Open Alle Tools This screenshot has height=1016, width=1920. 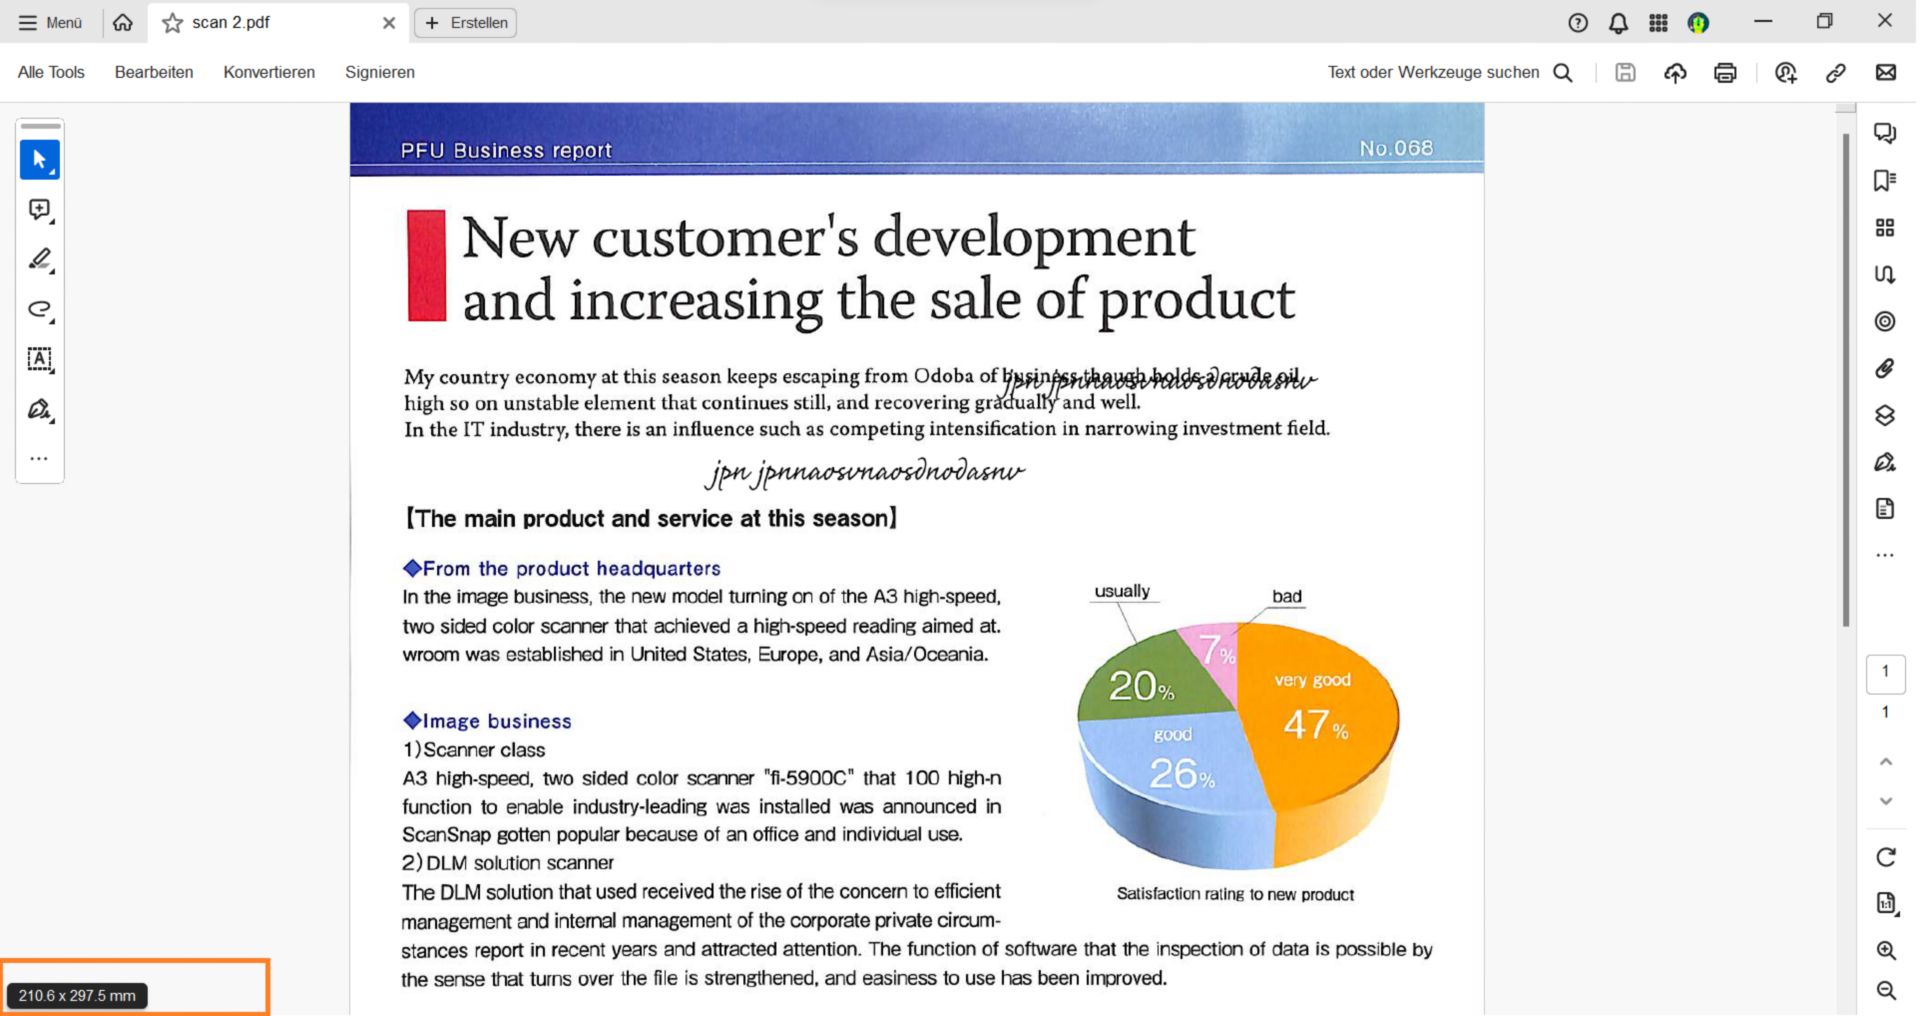coord(51,72)
